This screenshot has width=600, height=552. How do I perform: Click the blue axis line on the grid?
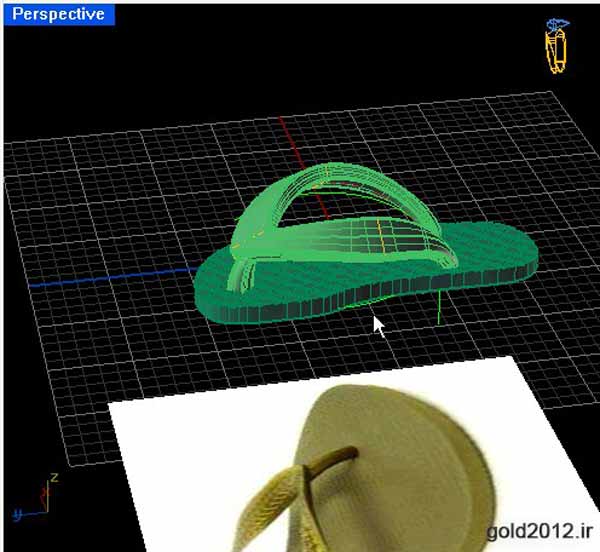pos(100,279)
